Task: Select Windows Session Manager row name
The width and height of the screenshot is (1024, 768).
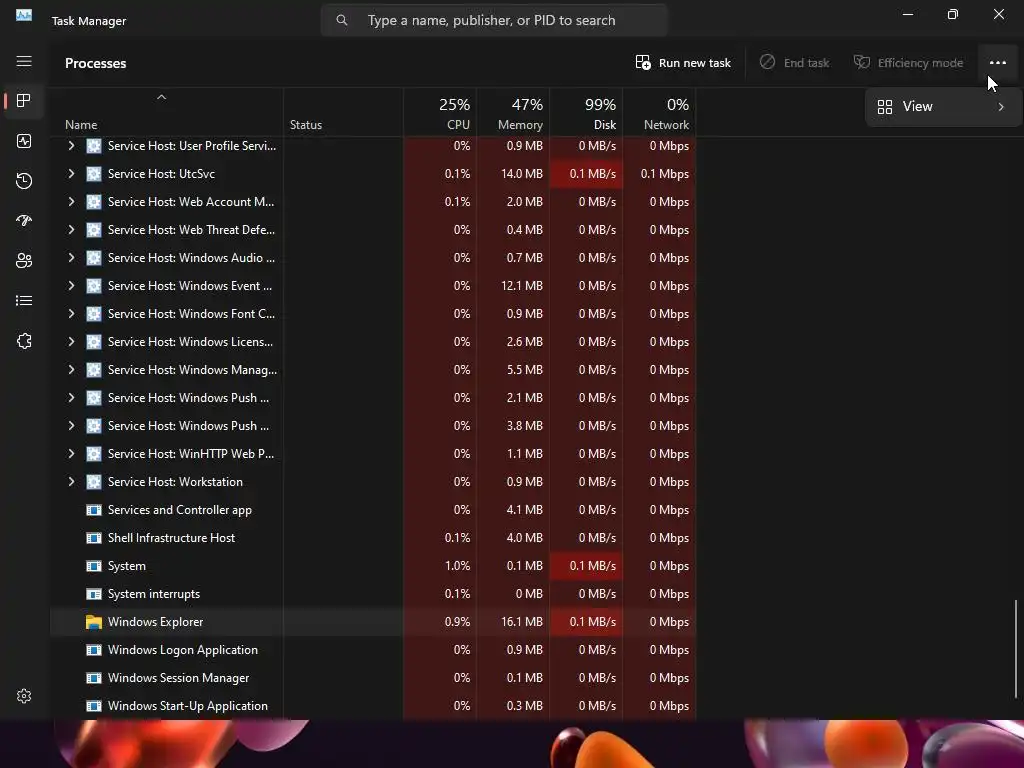Action: pos(178,678)
